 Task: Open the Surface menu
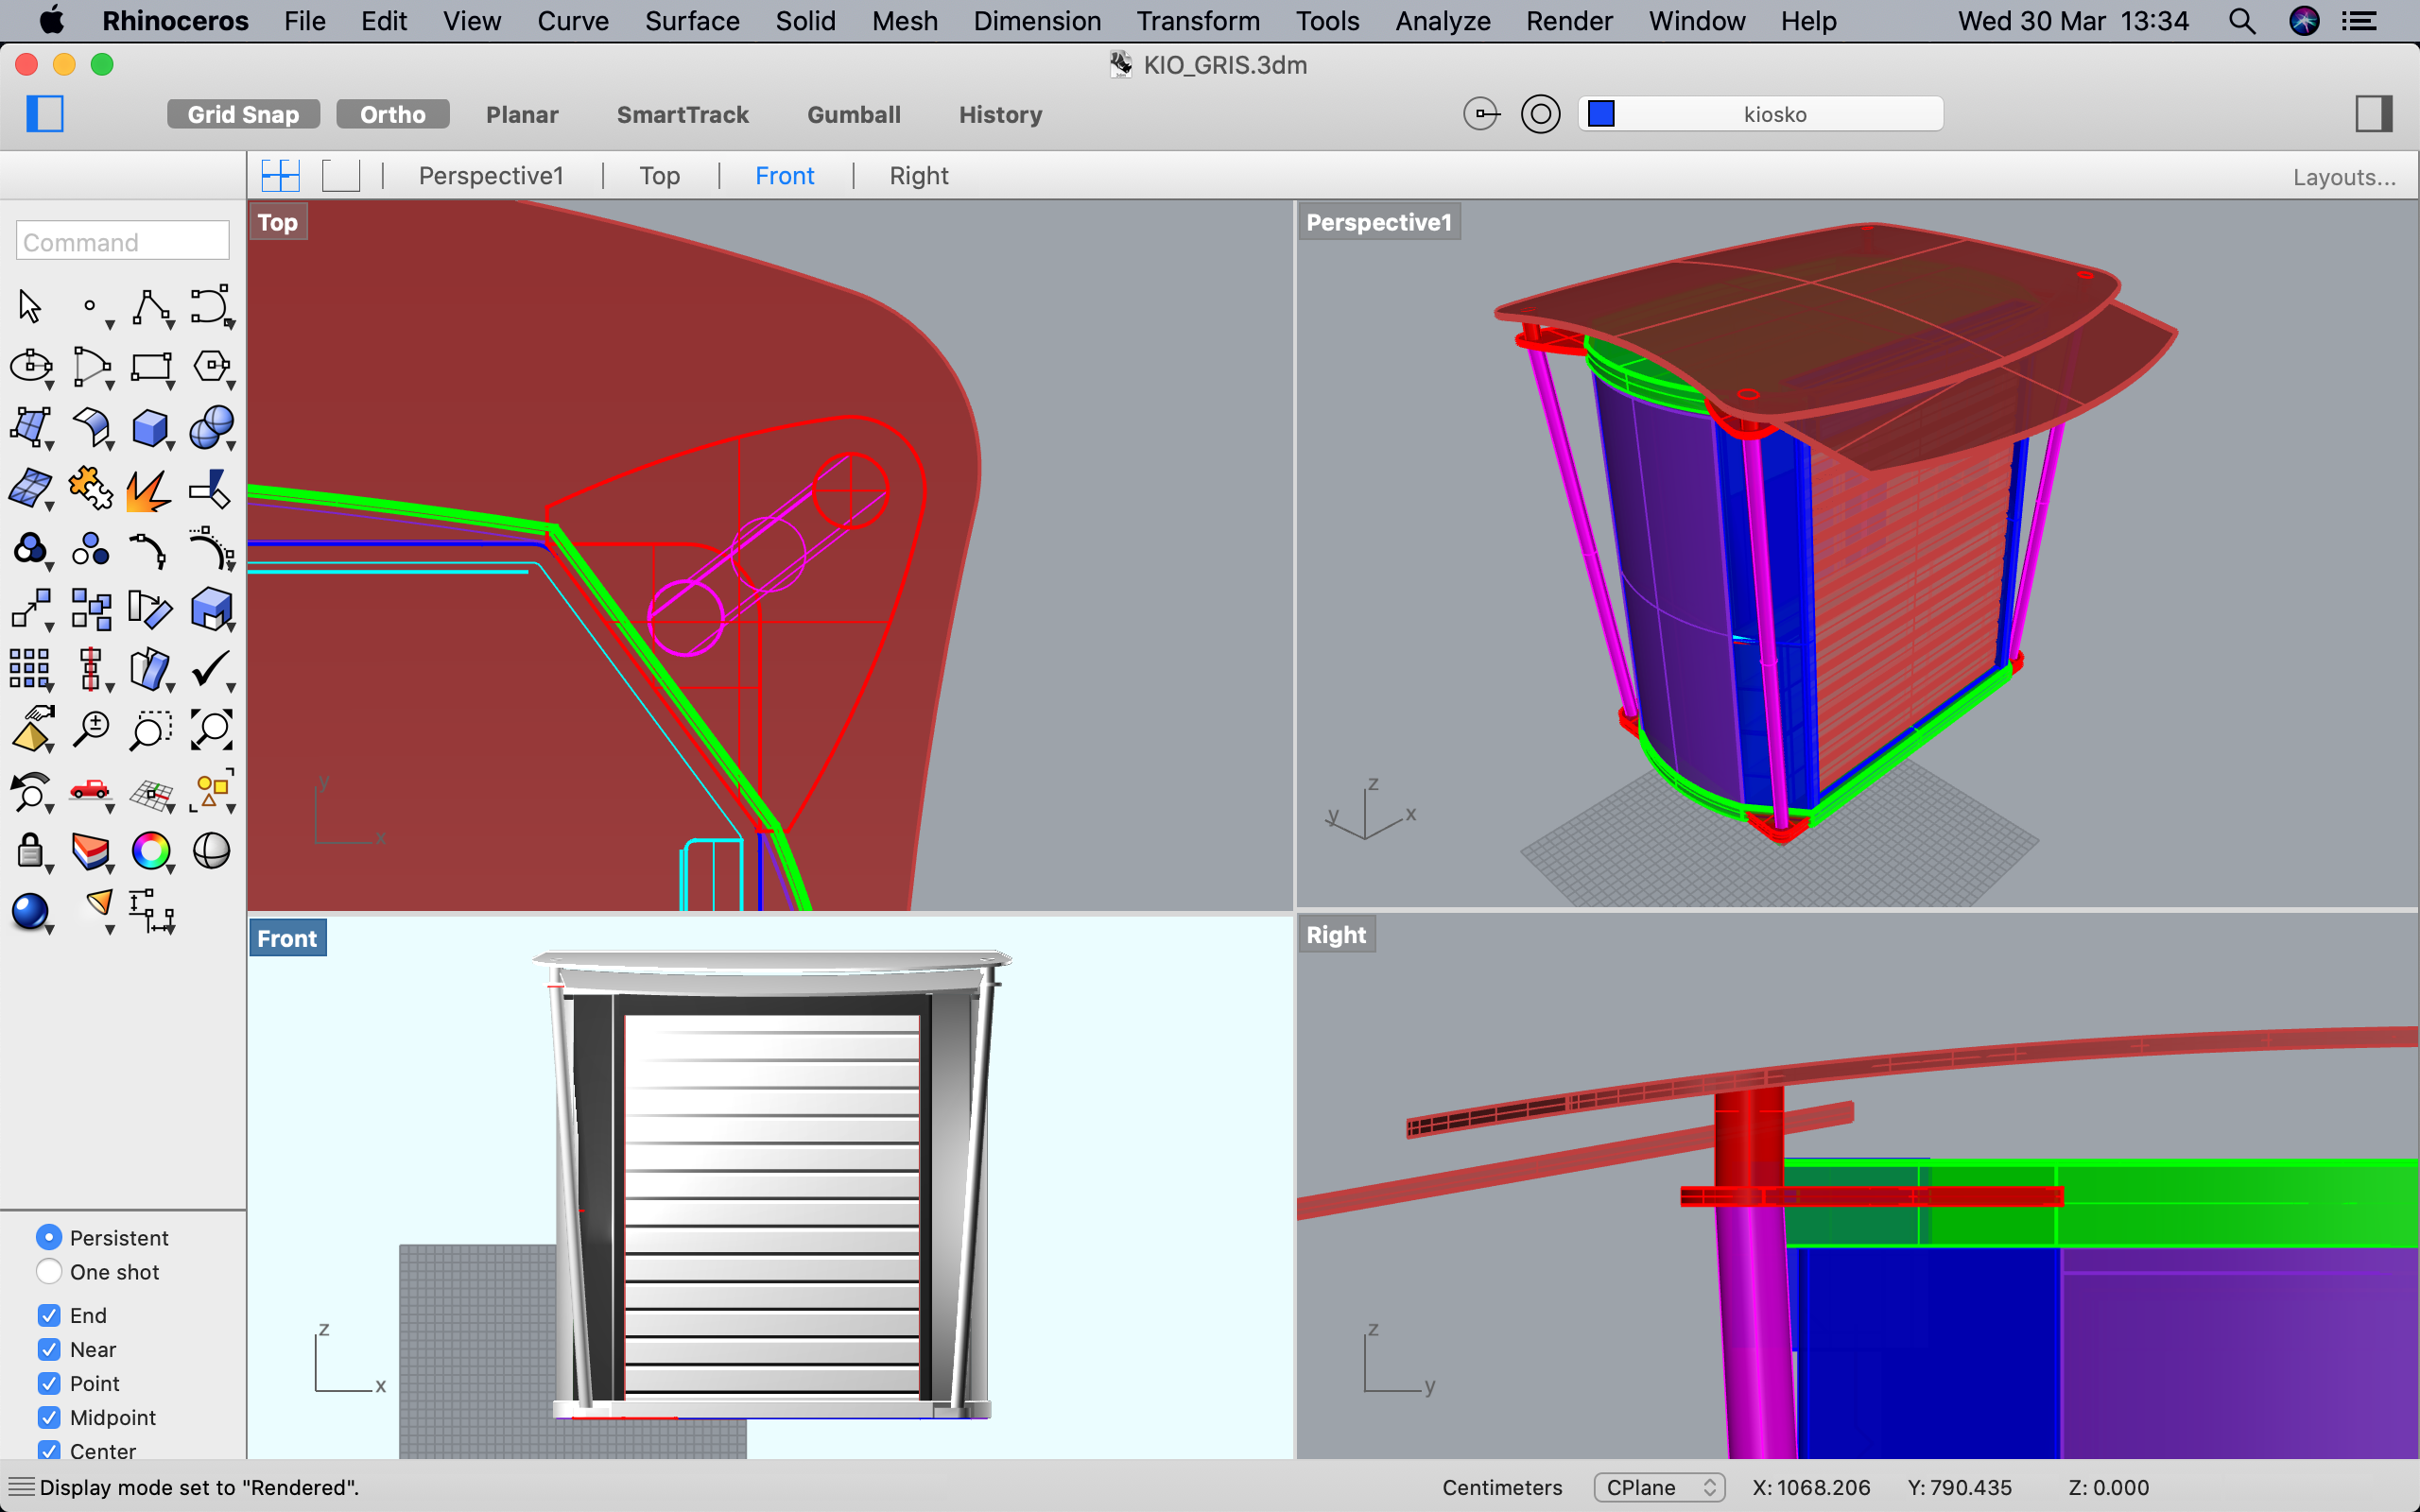coord(691,21)
